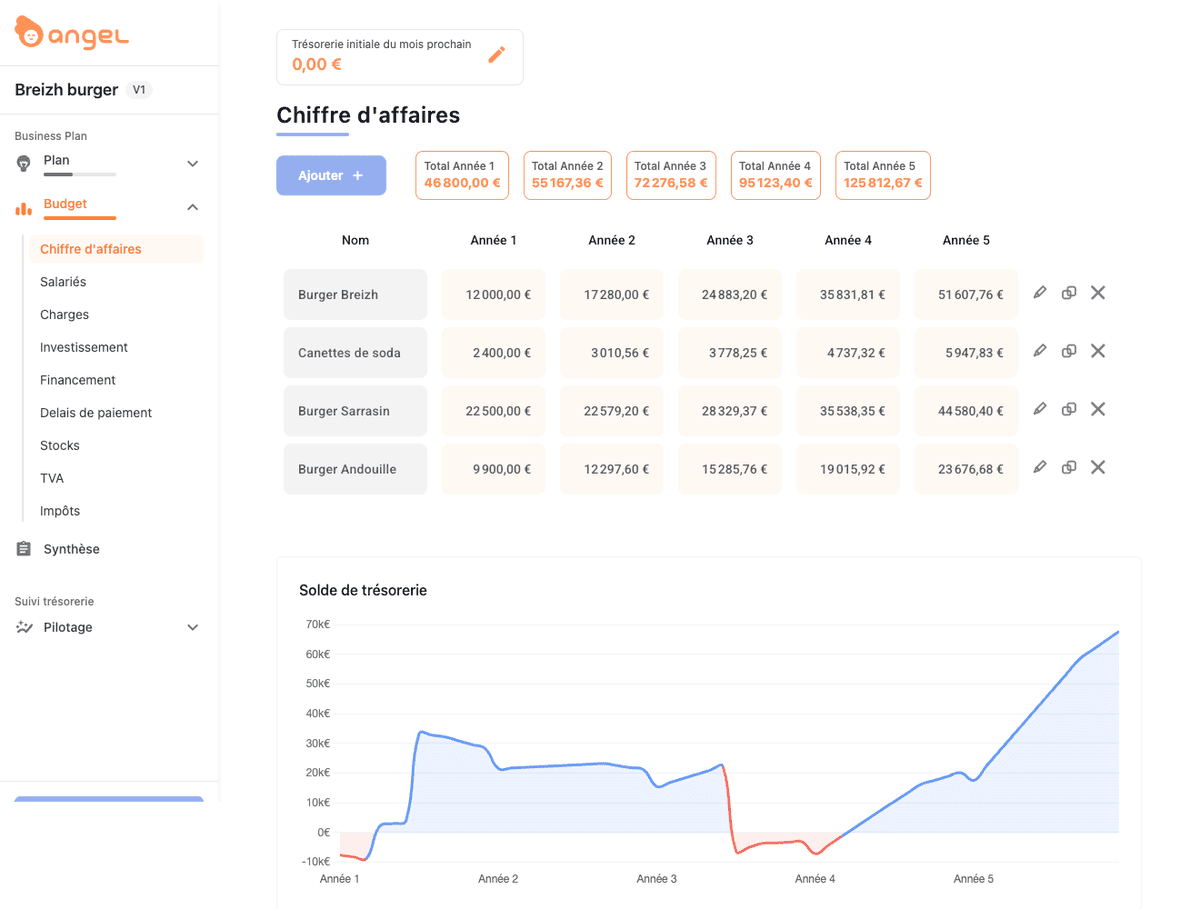This screenshot has height=909, width=1200.
Task: Edit the initial treasury amount pencil icon
Action: coord(496,55)
